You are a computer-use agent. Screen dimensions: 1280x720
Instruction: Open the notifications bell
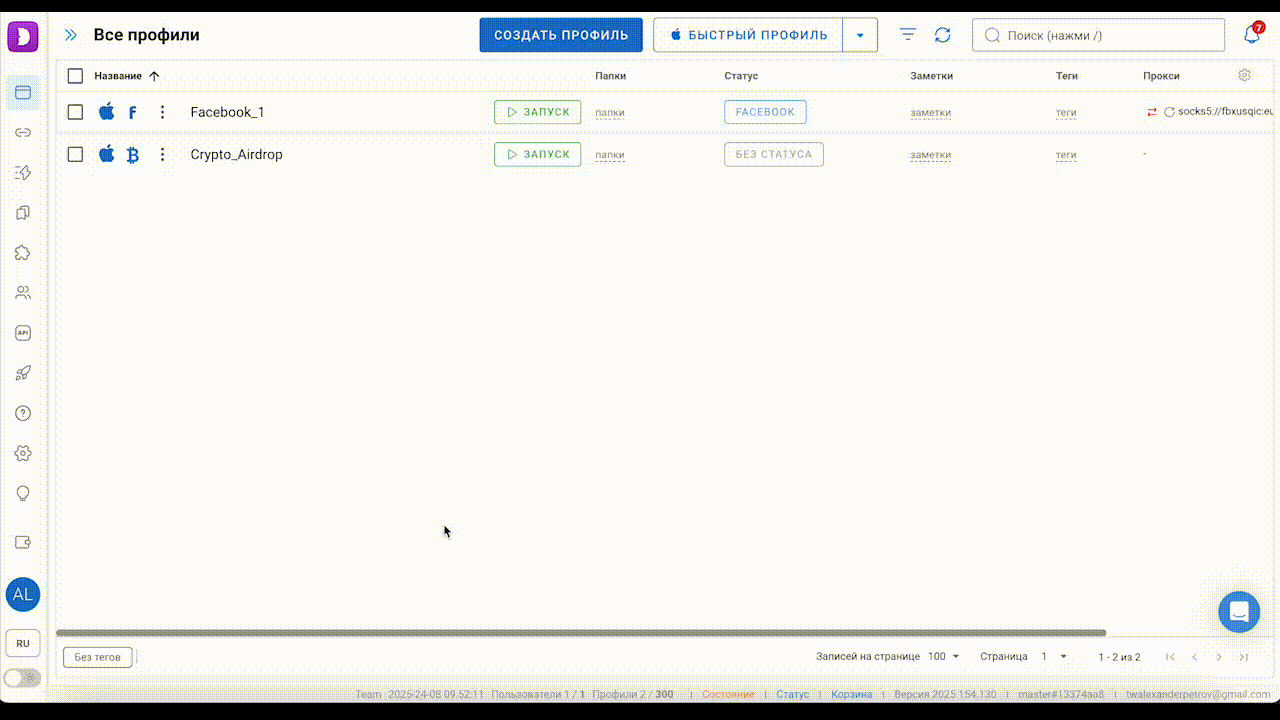[x=1251, y=35]
